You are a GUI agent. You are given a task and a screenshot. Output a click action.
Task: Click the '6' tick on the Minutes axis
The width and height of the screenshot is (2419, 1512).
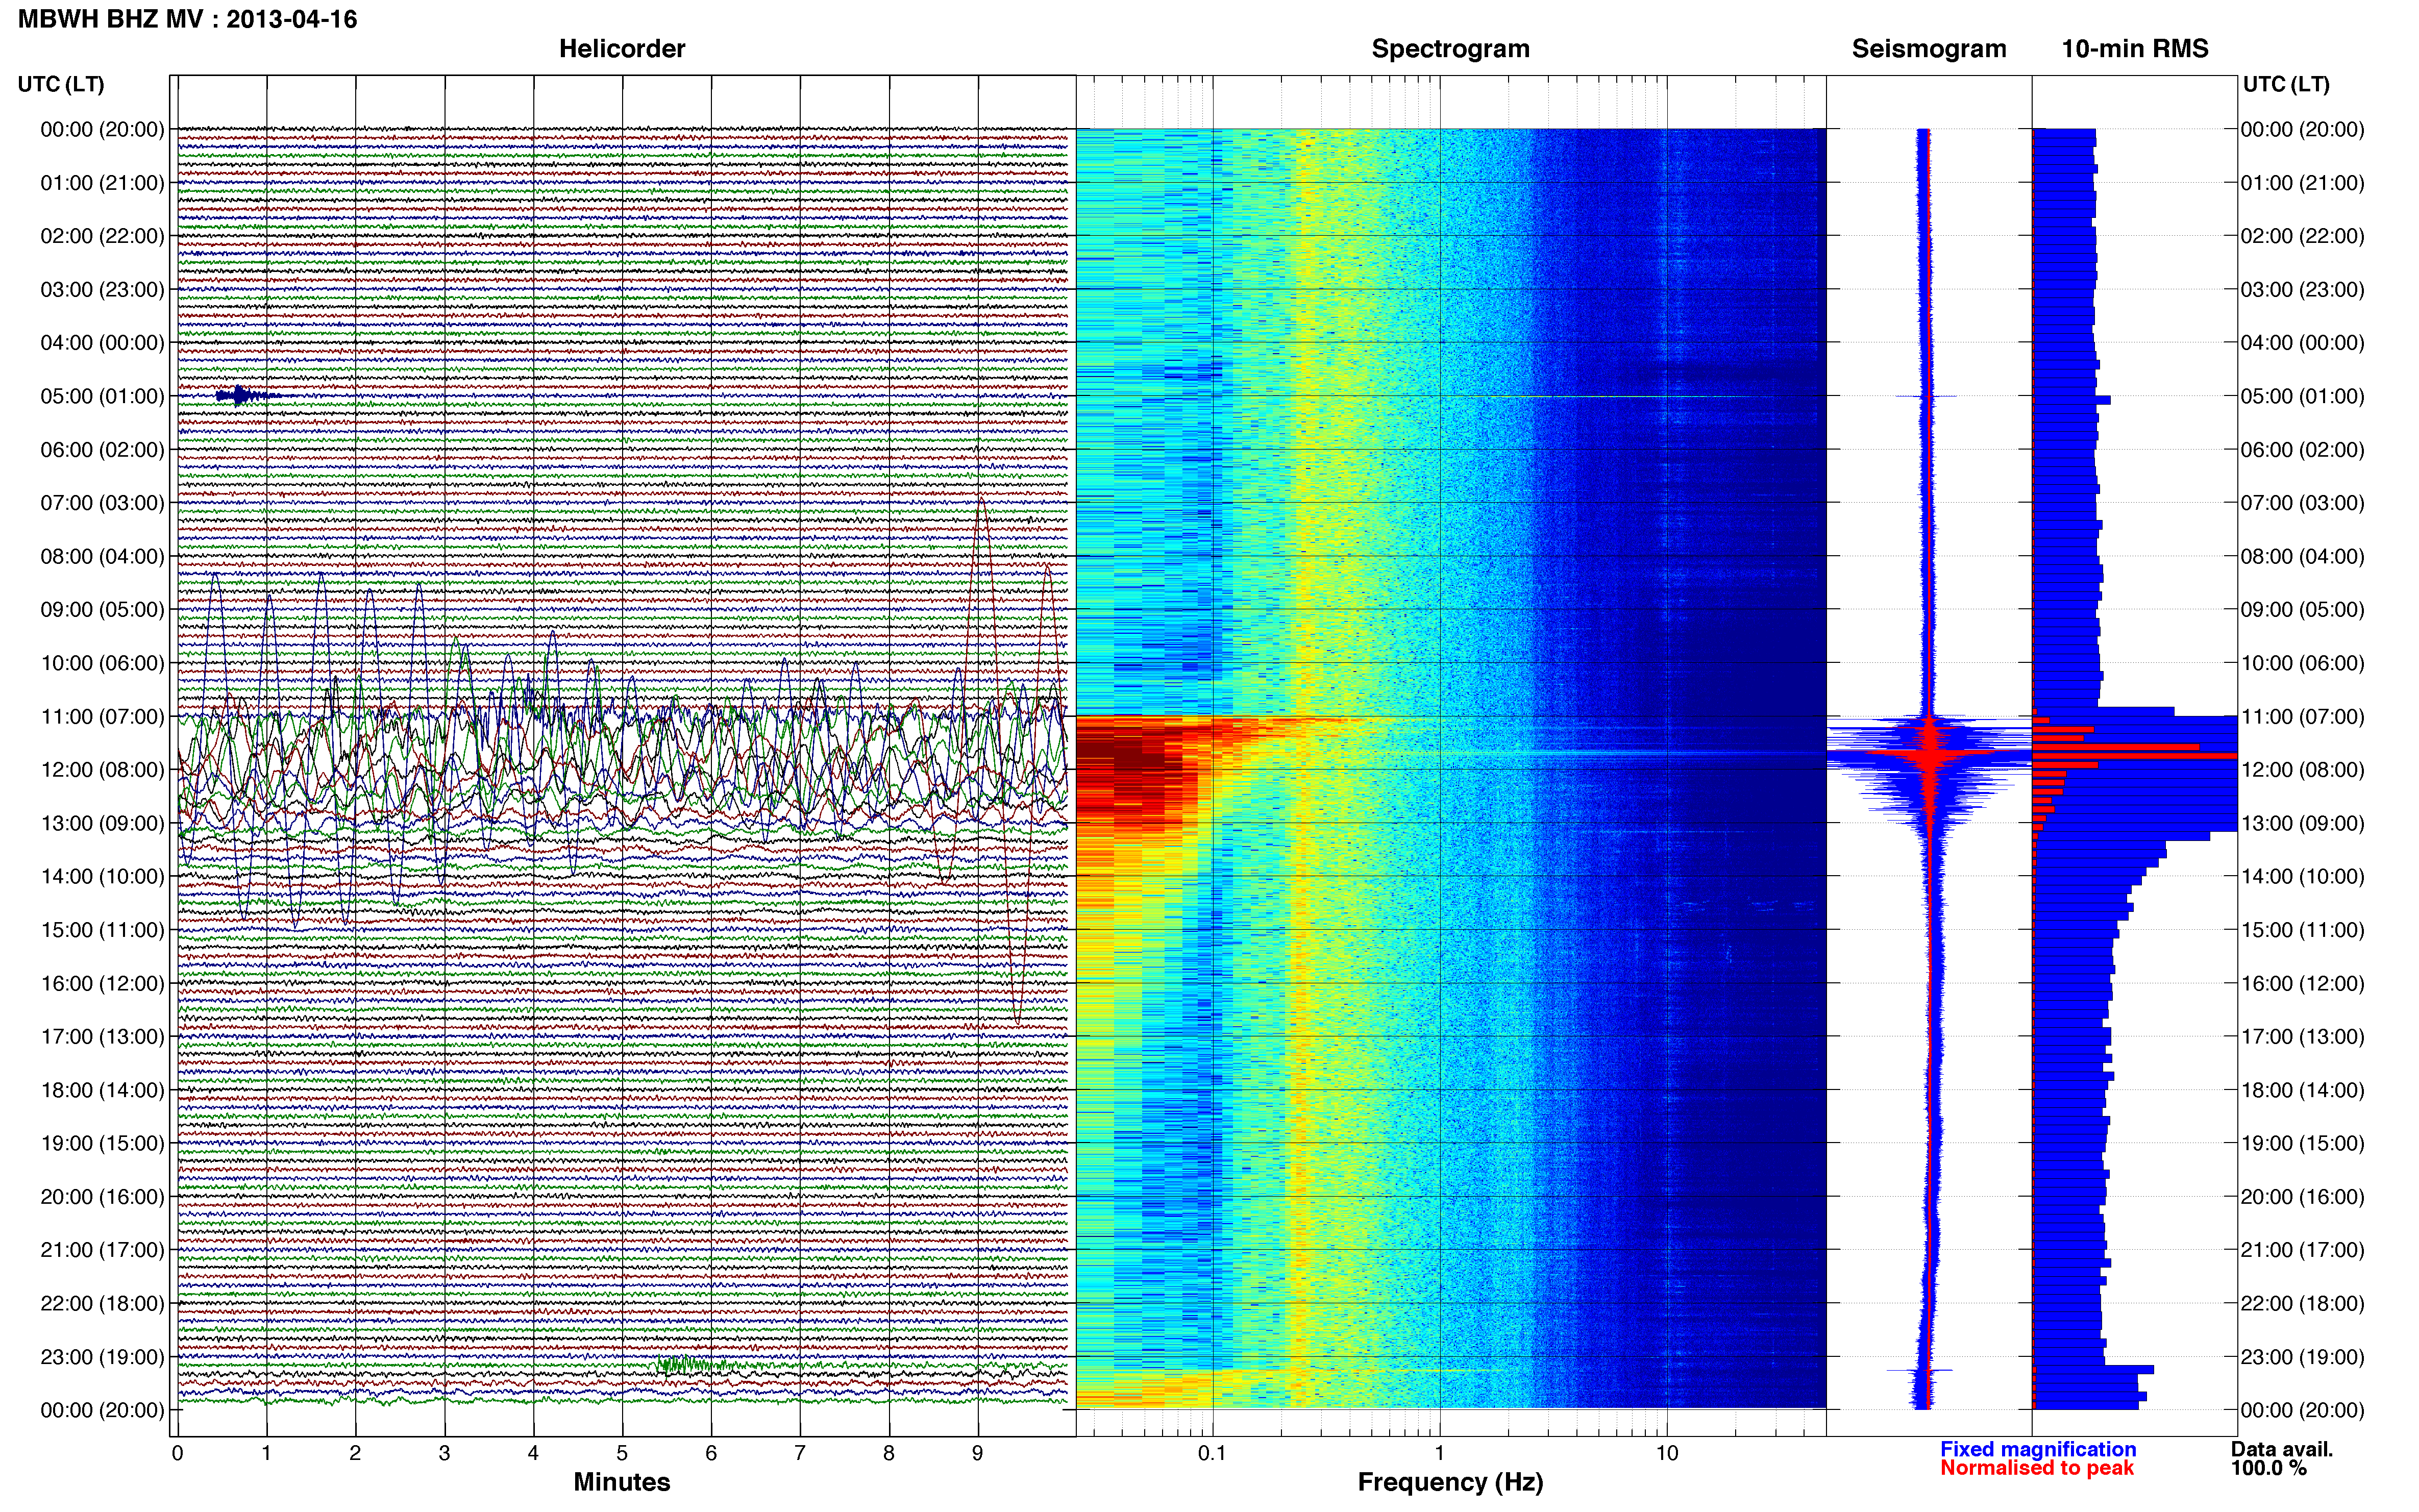711,1453
